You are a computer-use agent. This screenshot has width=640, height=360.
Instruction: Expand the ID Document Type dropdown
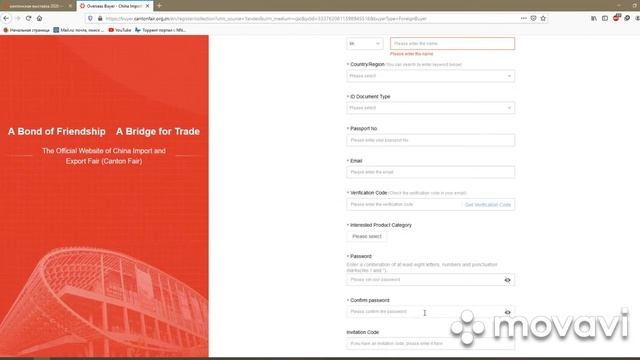click(x=430, y=108)
